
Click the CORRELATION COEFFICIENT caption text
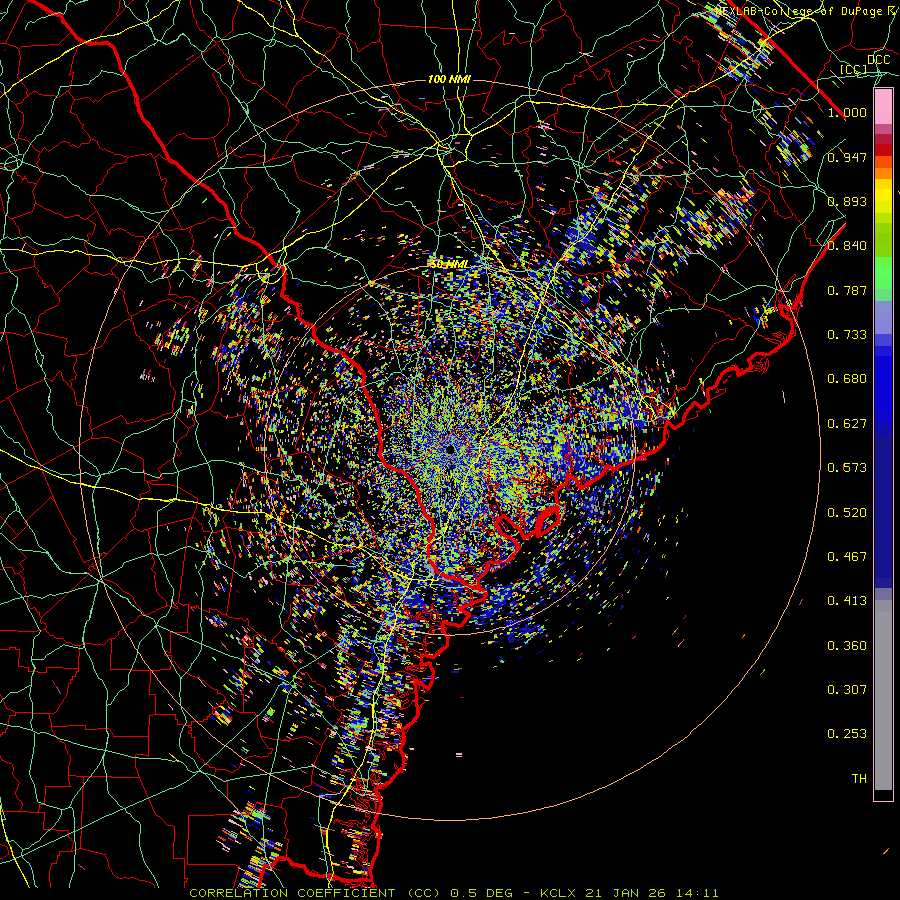pyautogui.click(x=293, y=893)
